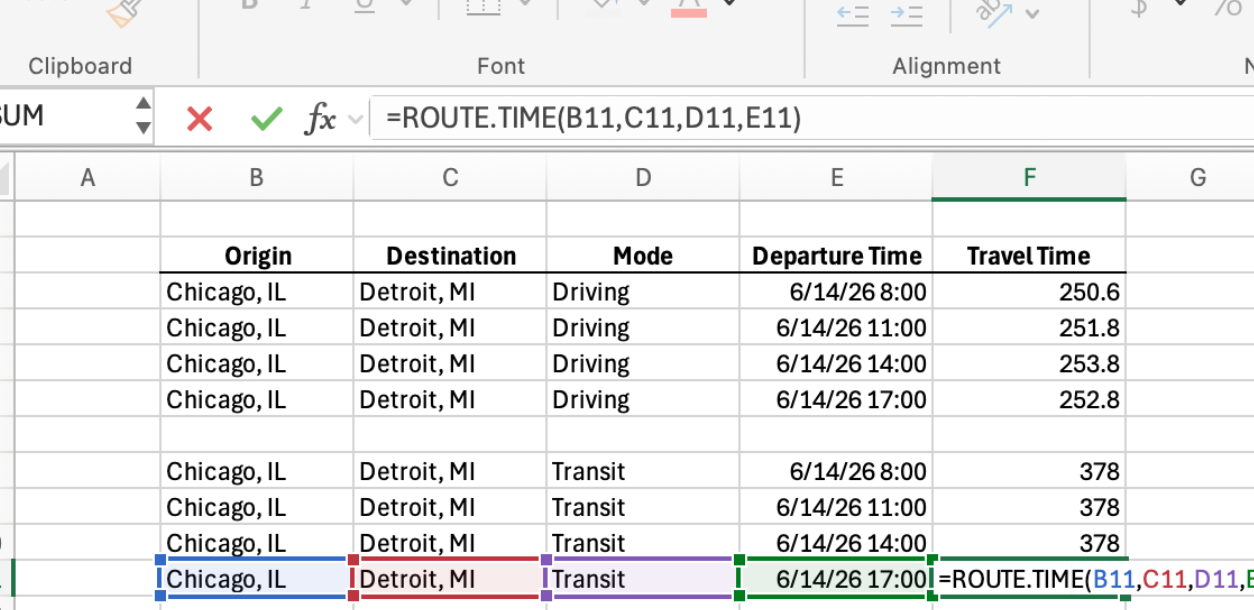1254x610 pixels.
Task: Select the cell showing 251.8
Action: click(1029, 328)
